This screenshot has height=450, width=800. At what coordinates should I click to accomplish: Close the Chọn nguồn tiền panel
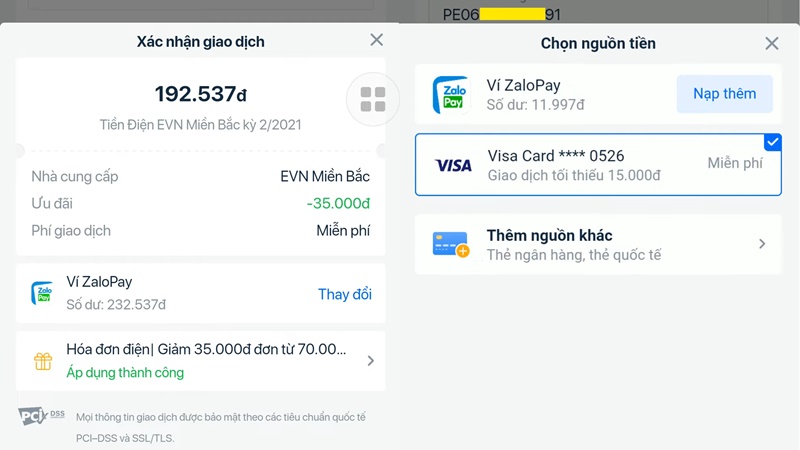[x=771, y=43]
